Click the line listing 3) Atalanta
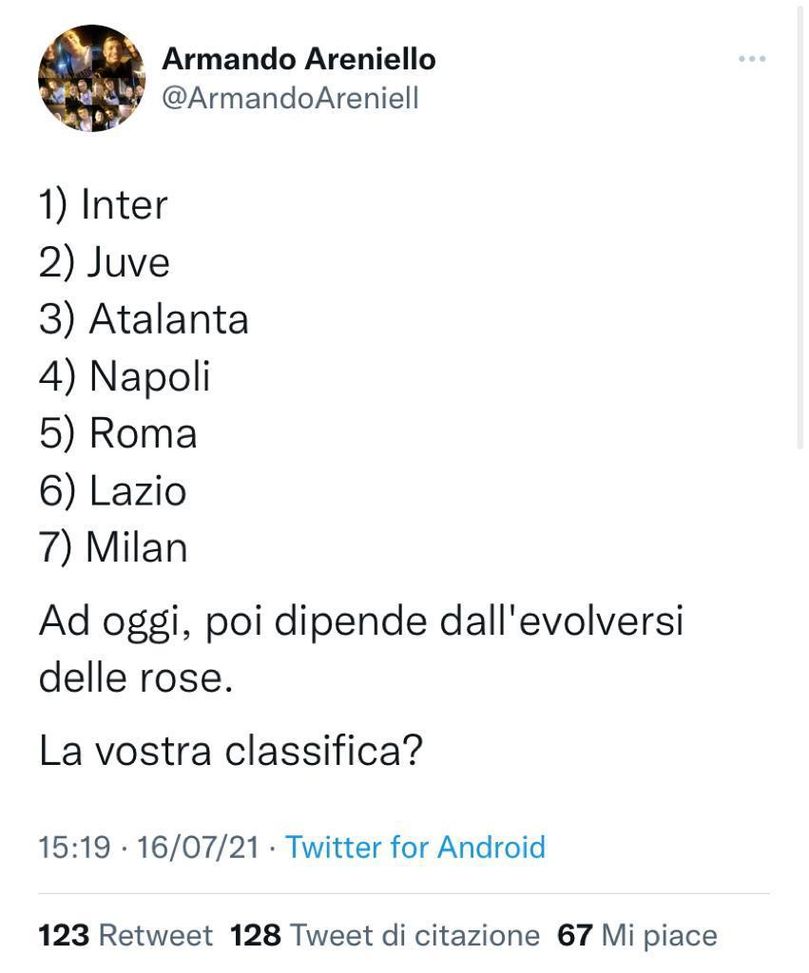The height and width of the screenshot is (973, 809). point(145,320)
